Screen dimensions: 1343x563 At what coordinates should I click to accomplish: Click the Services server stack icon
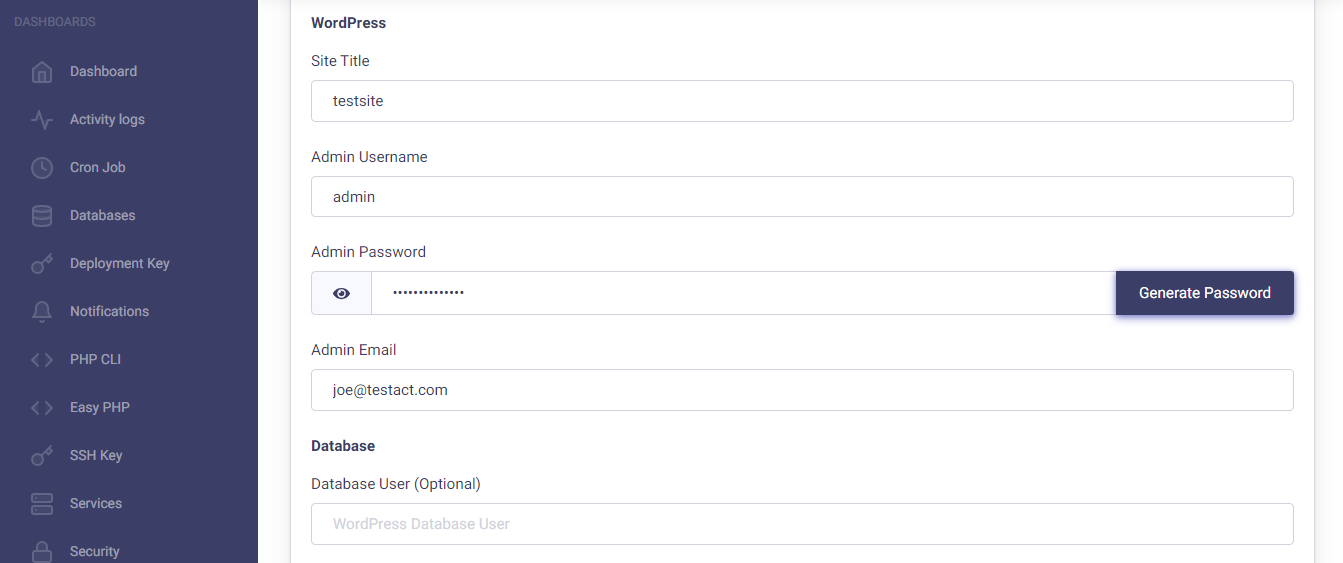(x=42, y=504)
